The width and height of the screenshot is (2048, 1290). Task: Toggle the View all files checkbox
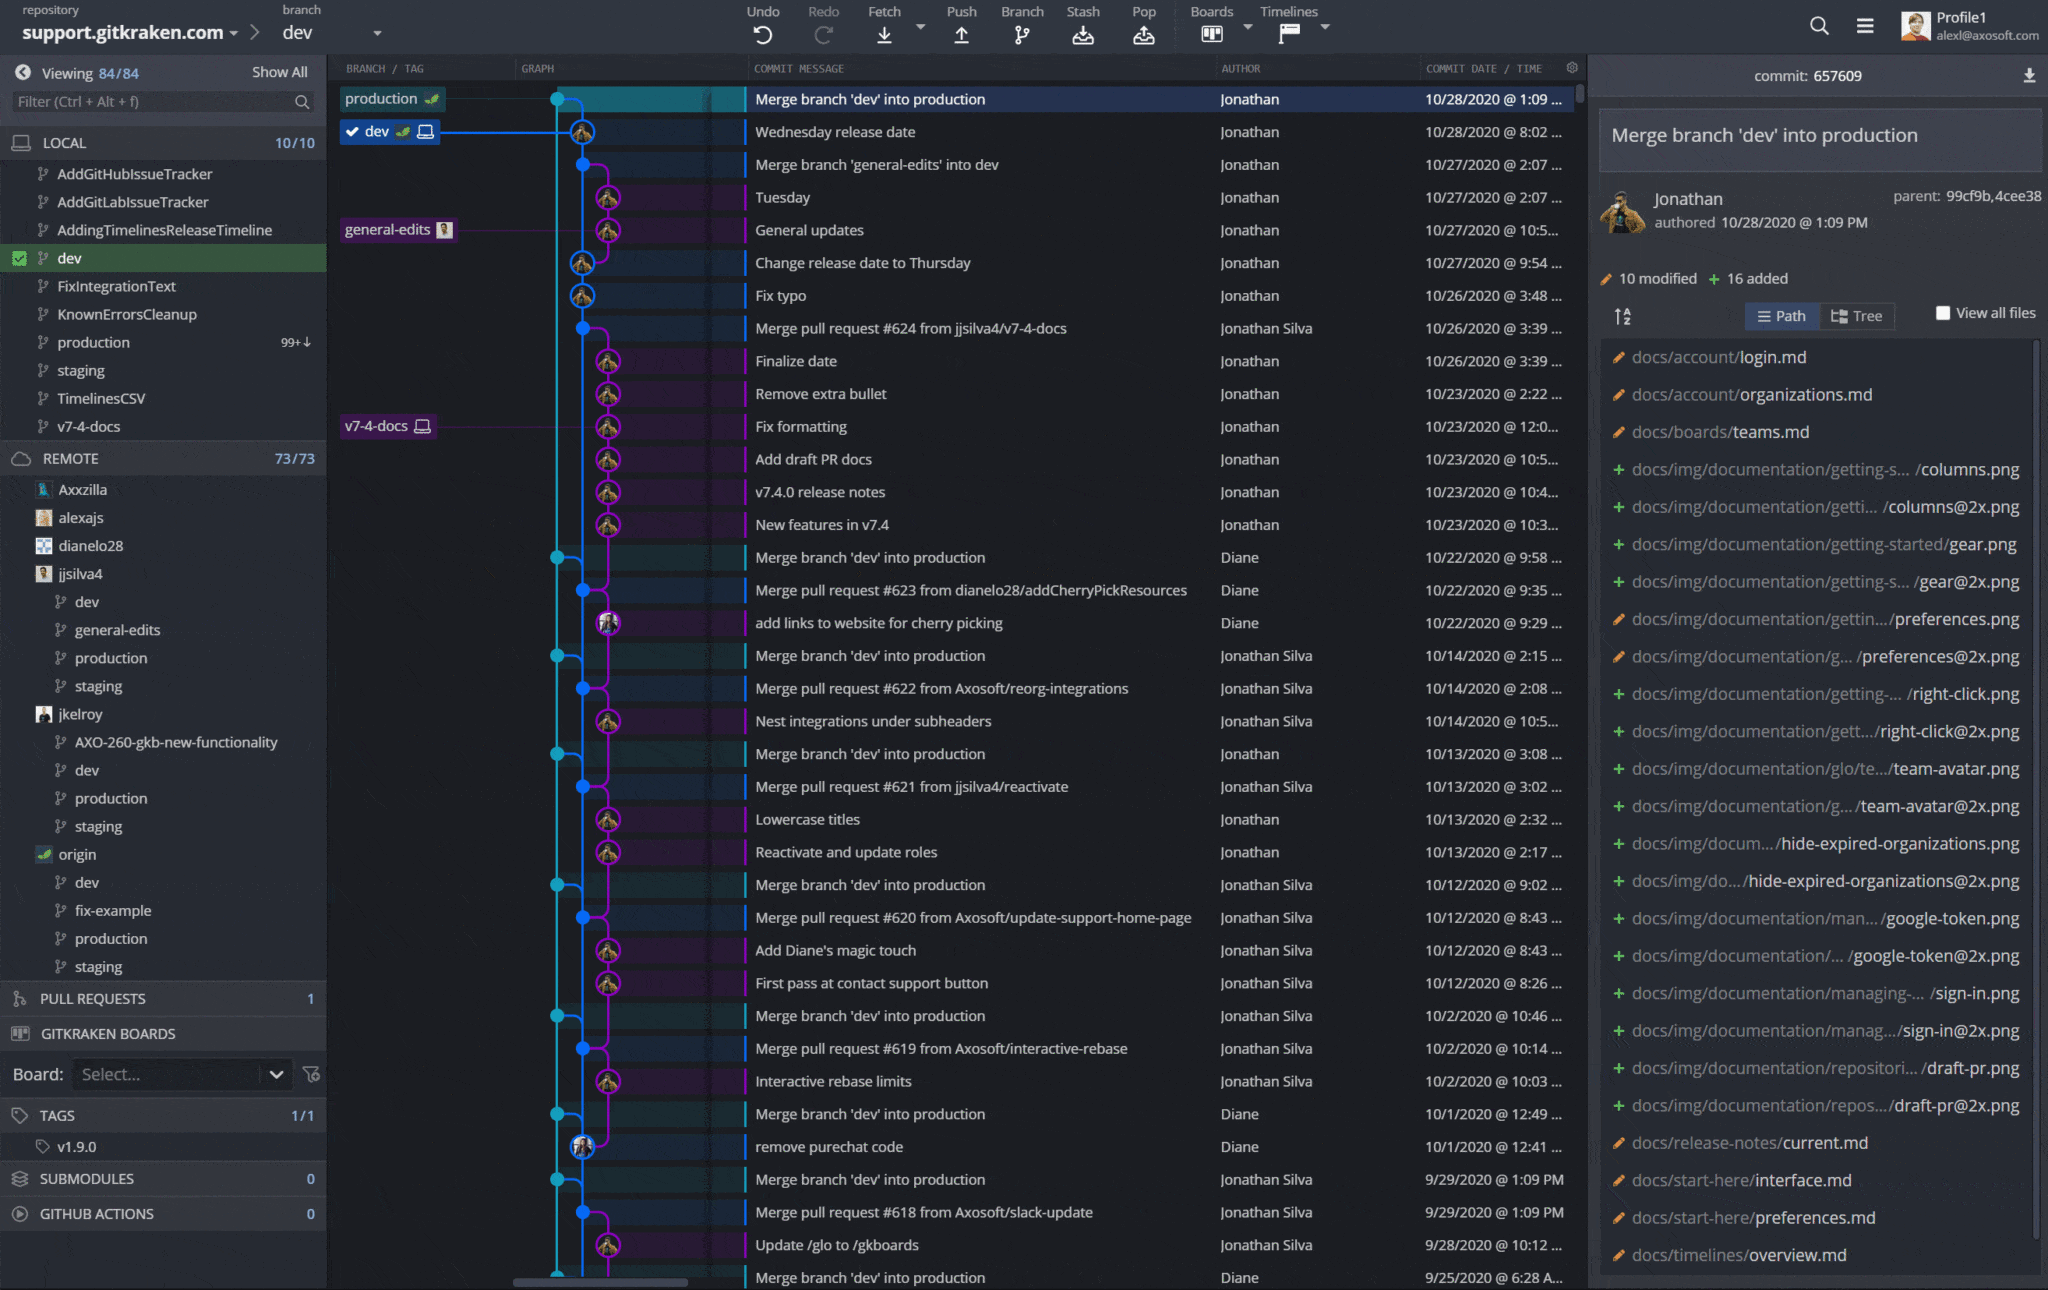tap(1942, 313)
